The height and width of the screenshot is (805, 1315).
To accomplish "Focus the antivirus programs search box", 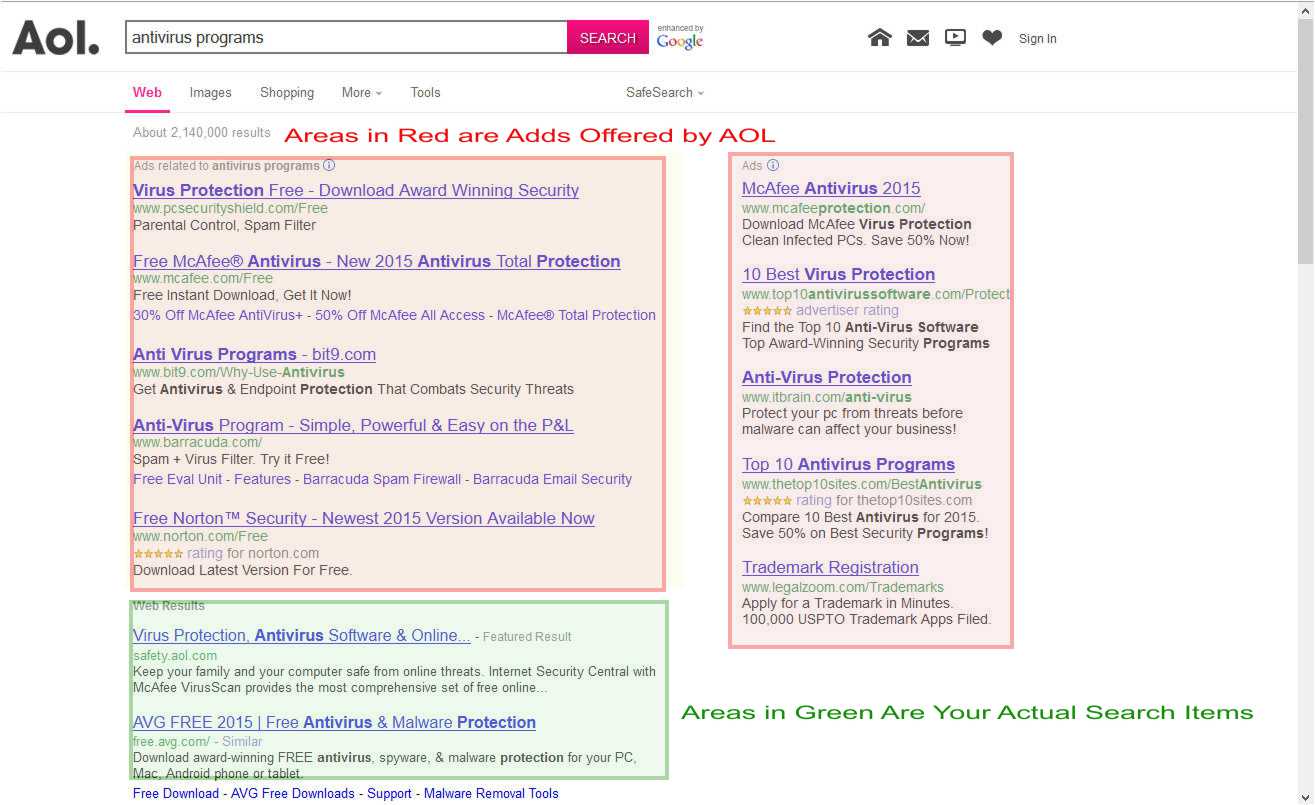I will 346,38.
